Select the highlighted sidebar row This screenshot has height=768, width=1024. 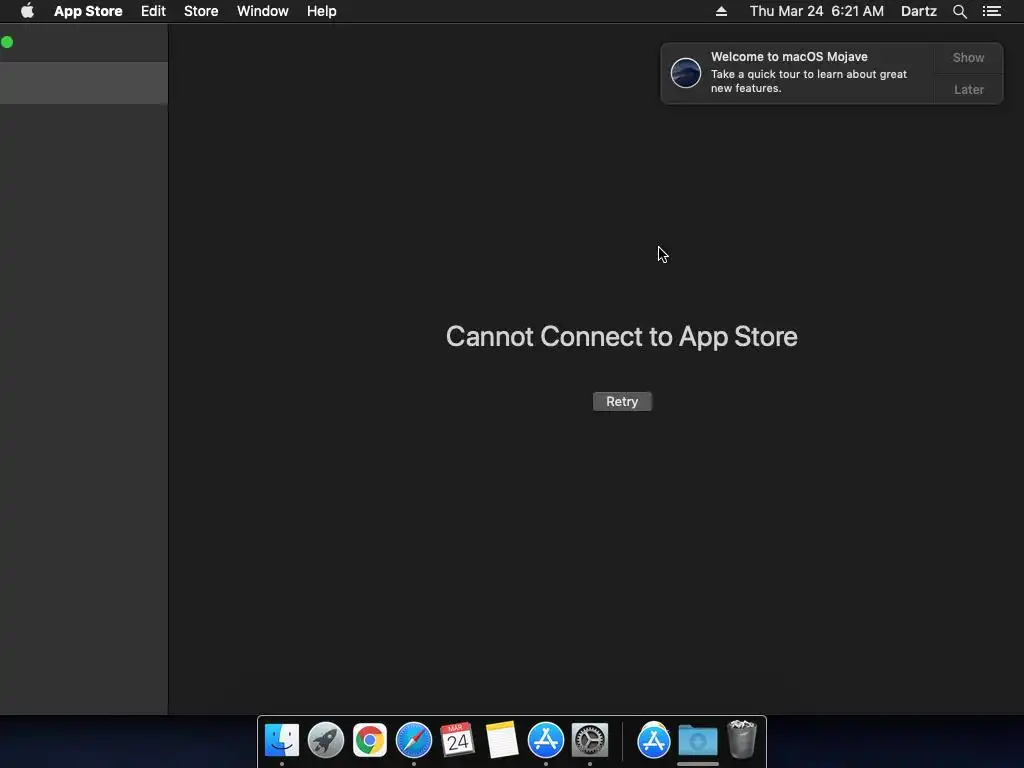pos(84,83)
